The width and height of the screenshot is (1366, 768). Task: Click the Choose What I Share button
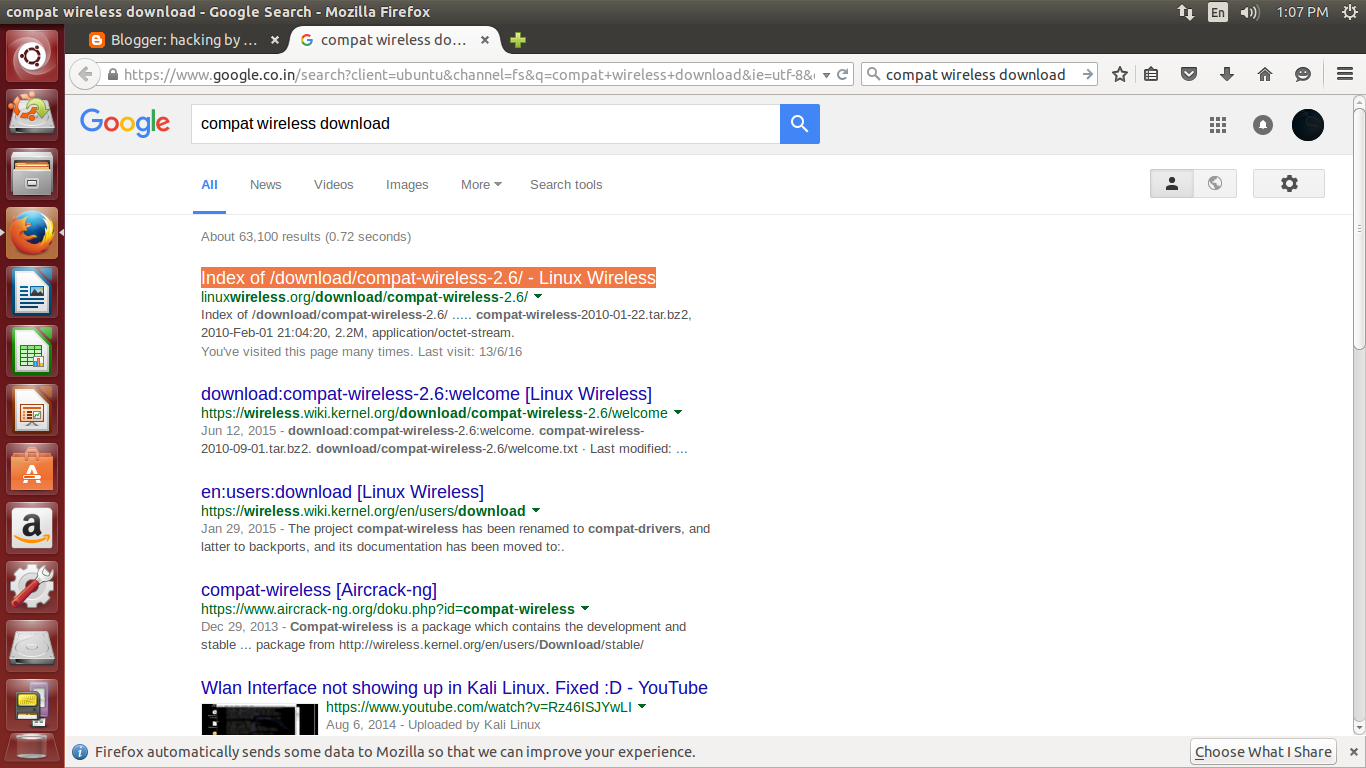click(1263, 752)
